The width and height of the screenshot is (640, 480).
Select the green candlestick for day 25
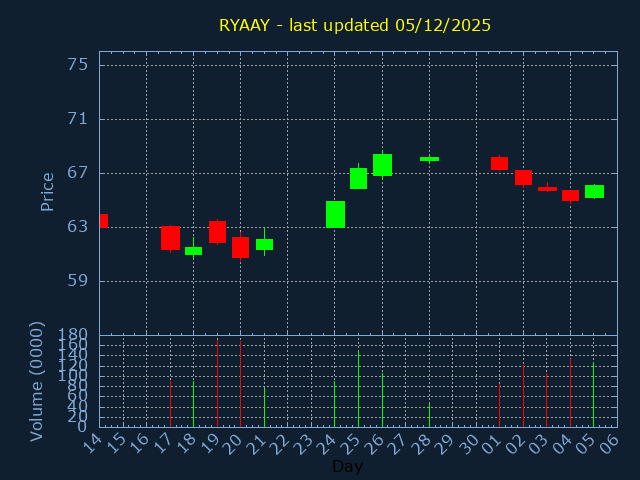358,178
